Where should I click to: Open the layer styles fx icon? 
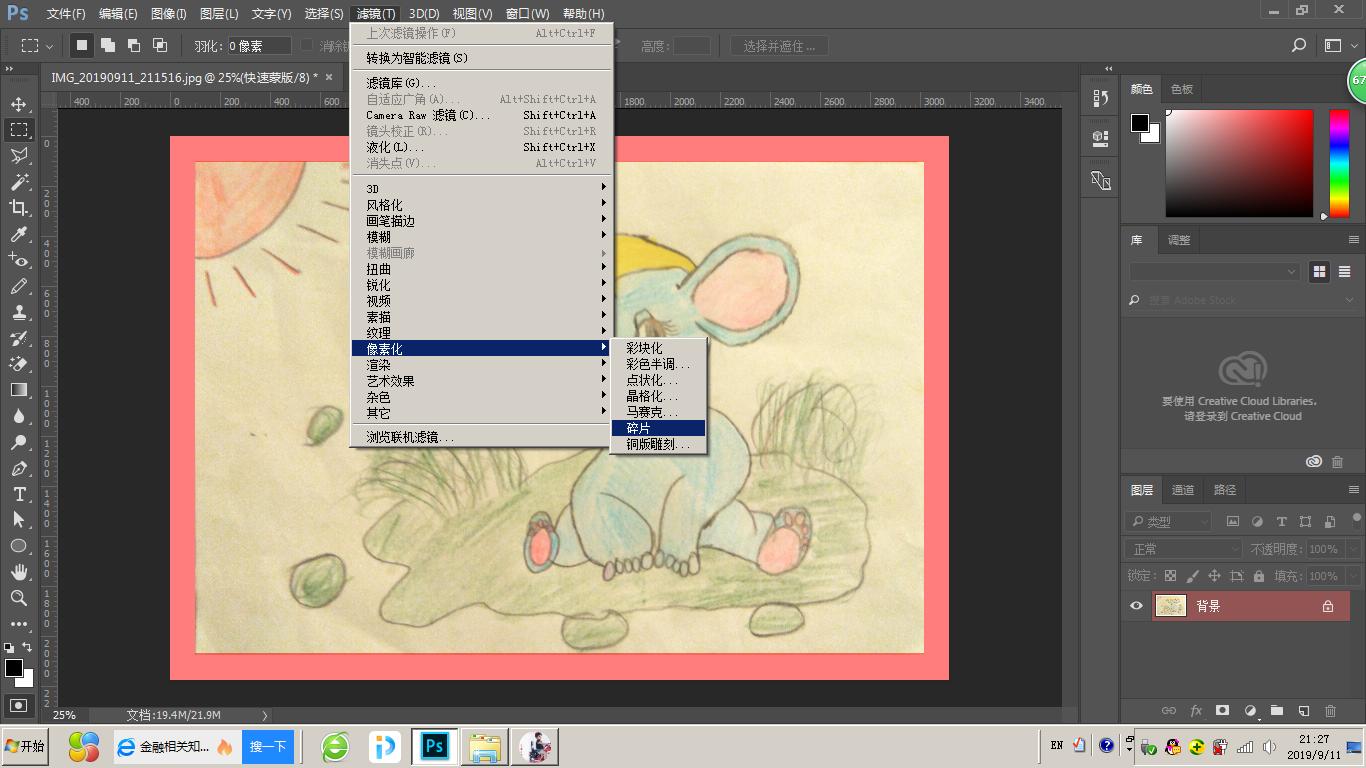point(1196,710)
